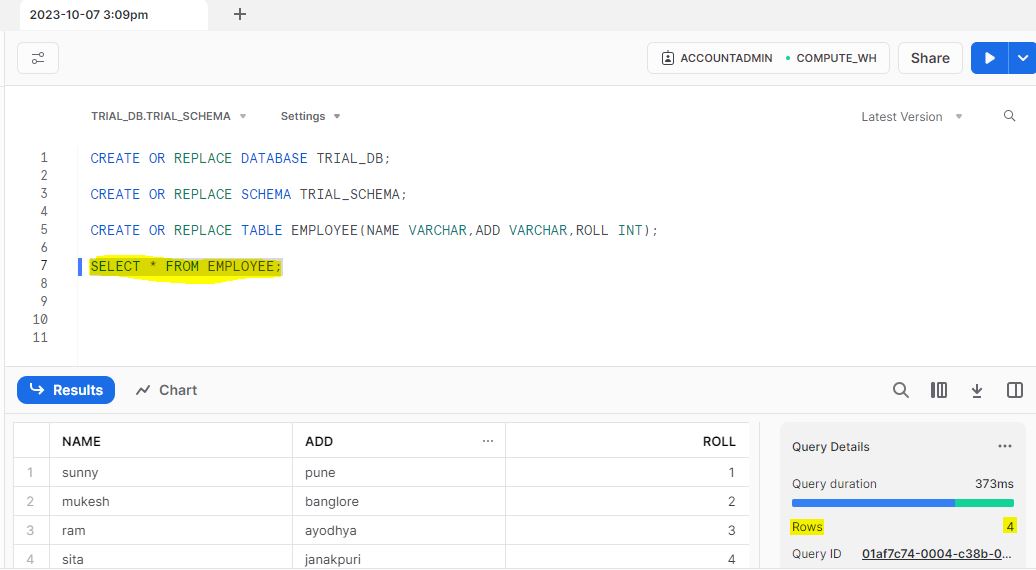Open the Latest Version dropdown
This screenshot has height=570, width=1036.
911,117
